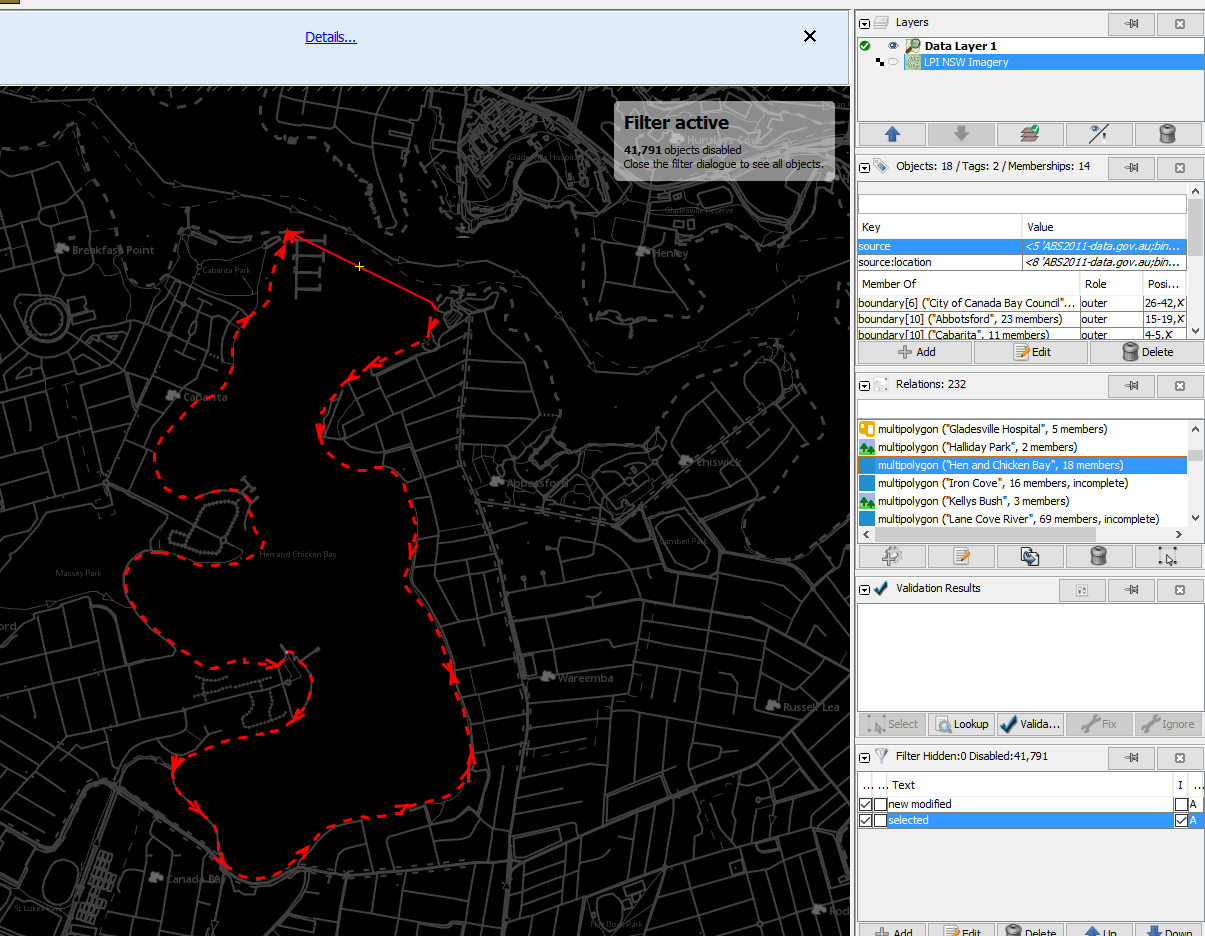Open the Details... link
The width and height of the screenshot is (1205, 936).
pyautogui.click(x=331, y=37)
